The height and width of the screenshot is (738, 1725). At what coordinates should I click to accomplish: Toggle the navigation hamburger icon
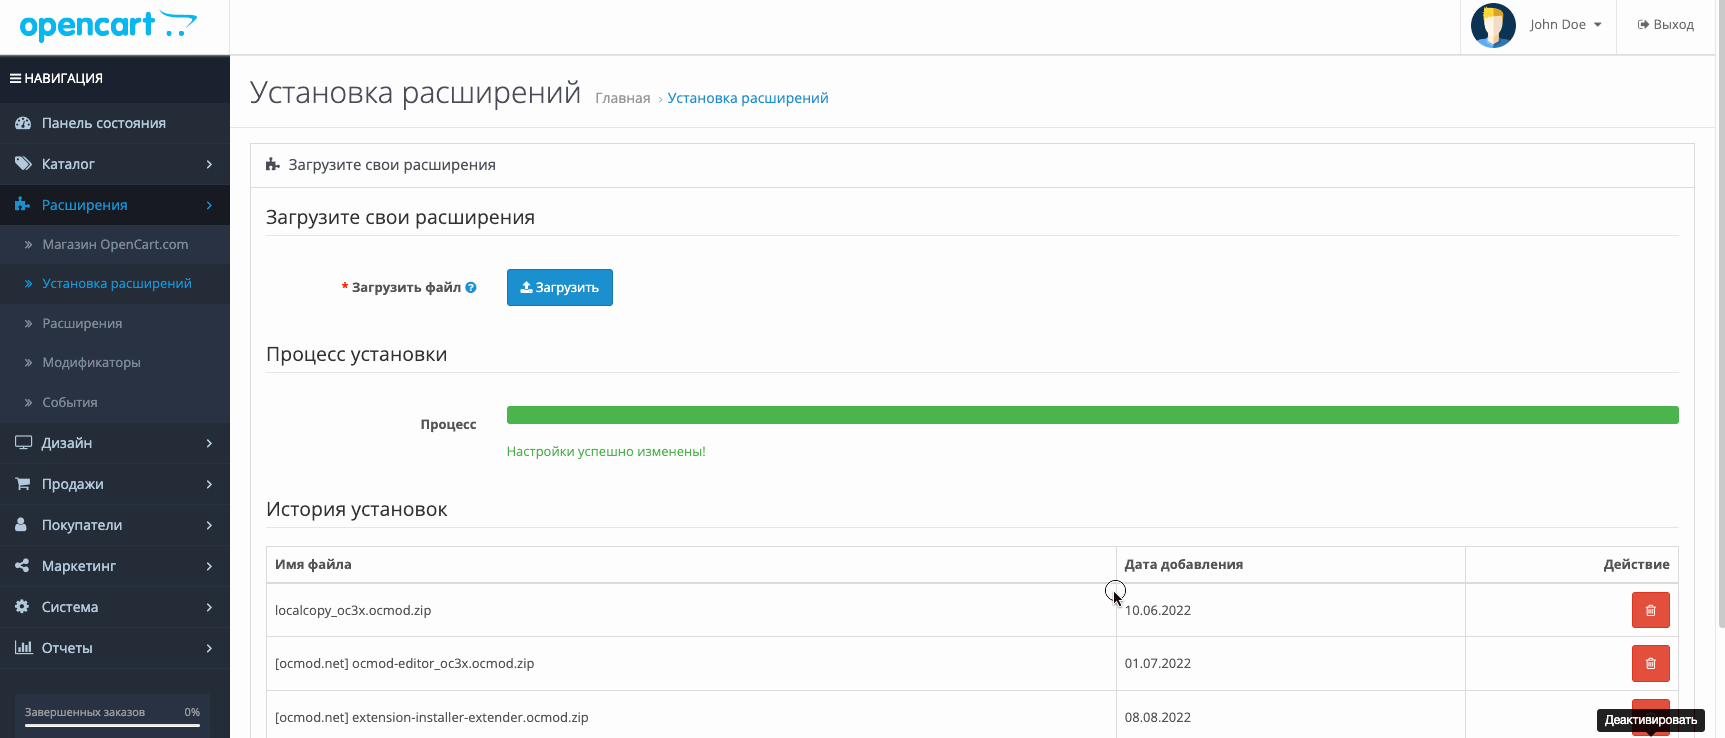point(16,78)
